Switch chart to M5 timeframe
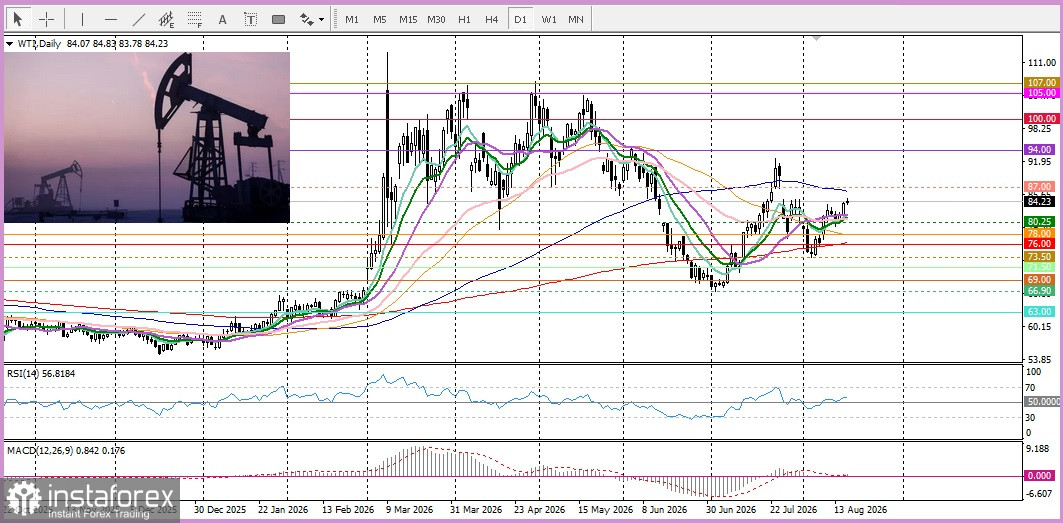 click(380, 19)
